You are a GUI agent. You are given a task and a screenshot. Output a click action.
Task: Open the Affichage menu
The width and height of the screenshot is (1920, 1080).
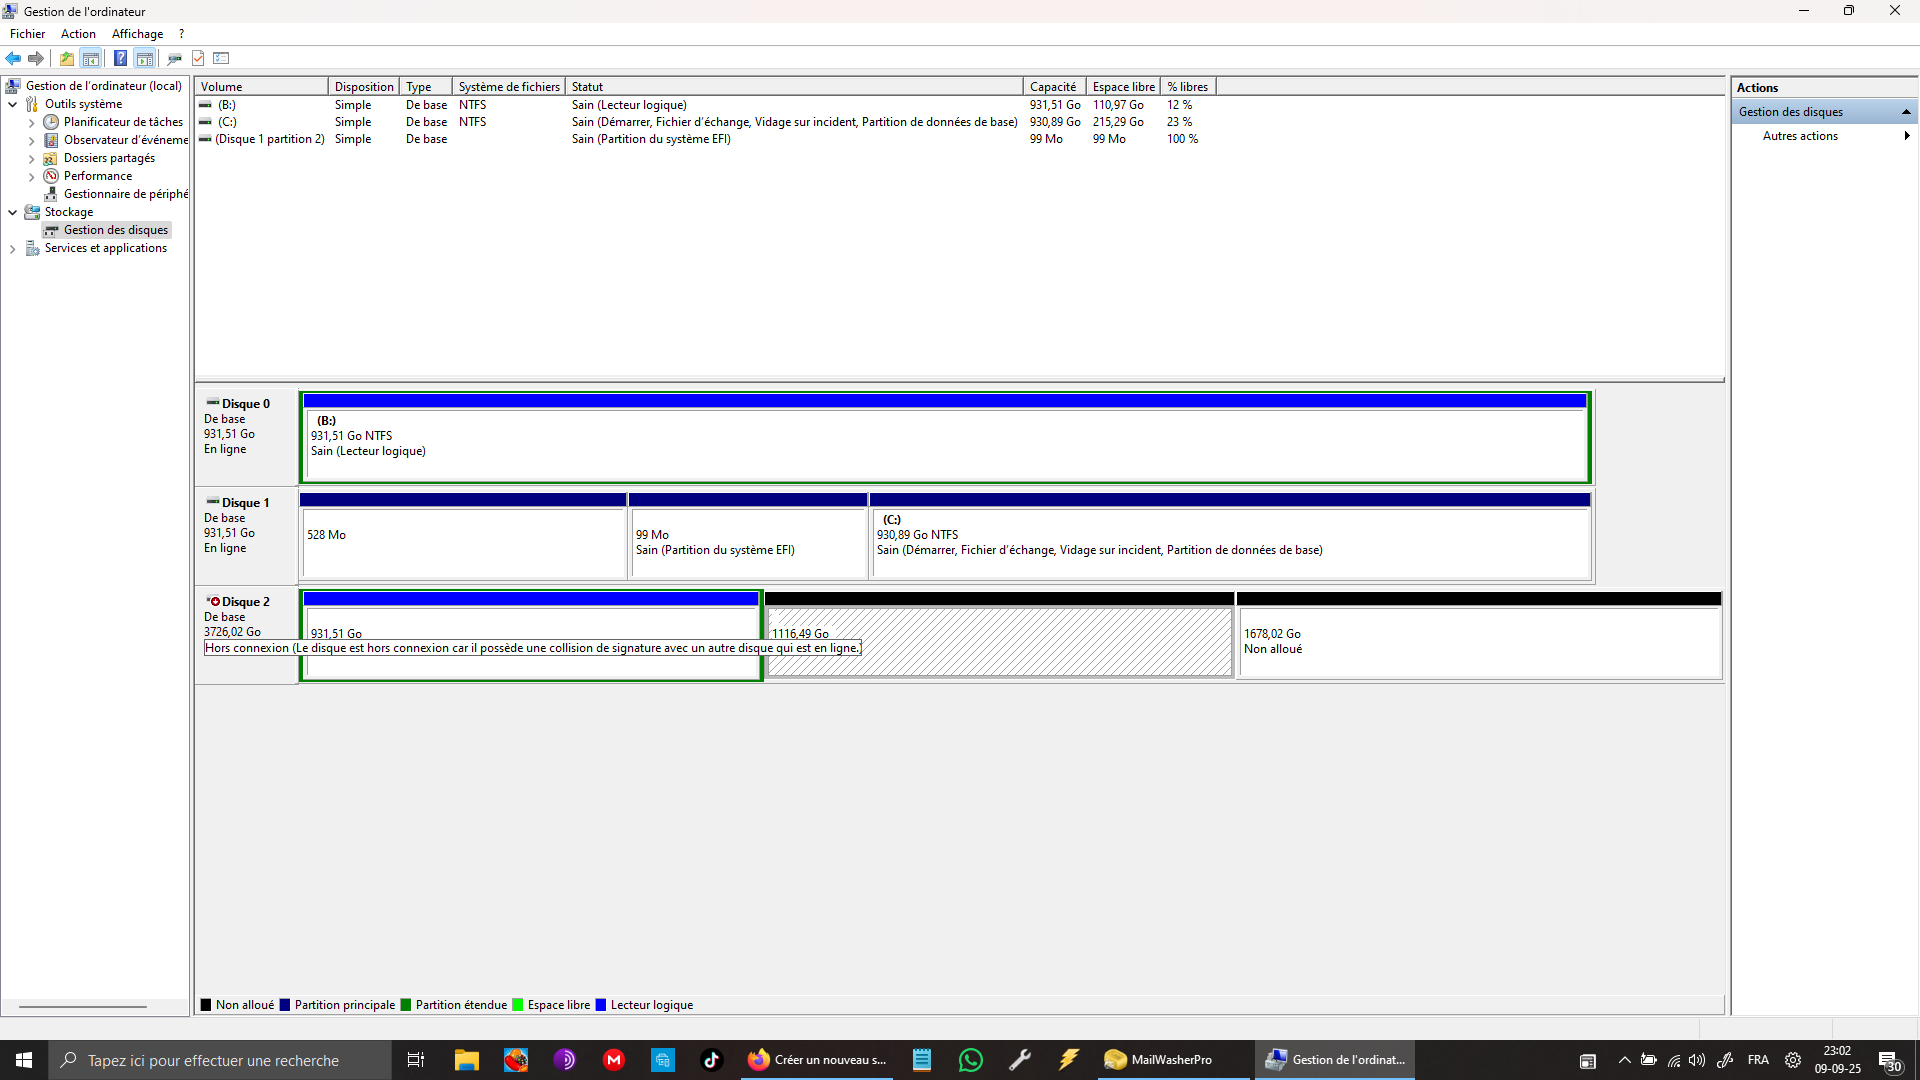click(137, 34)
